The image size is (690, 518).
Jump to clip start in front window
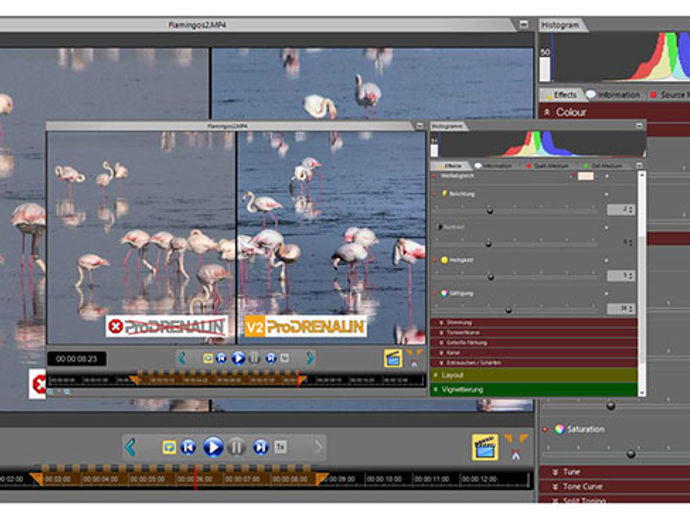221,358
